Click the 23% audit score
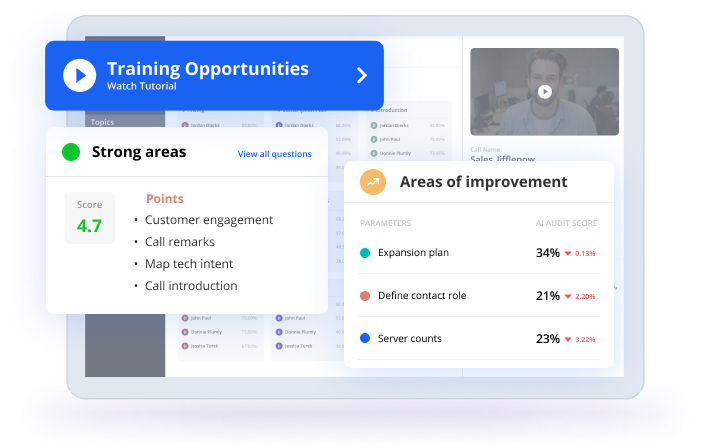This screenshot has width=706, height=448. 548,339
